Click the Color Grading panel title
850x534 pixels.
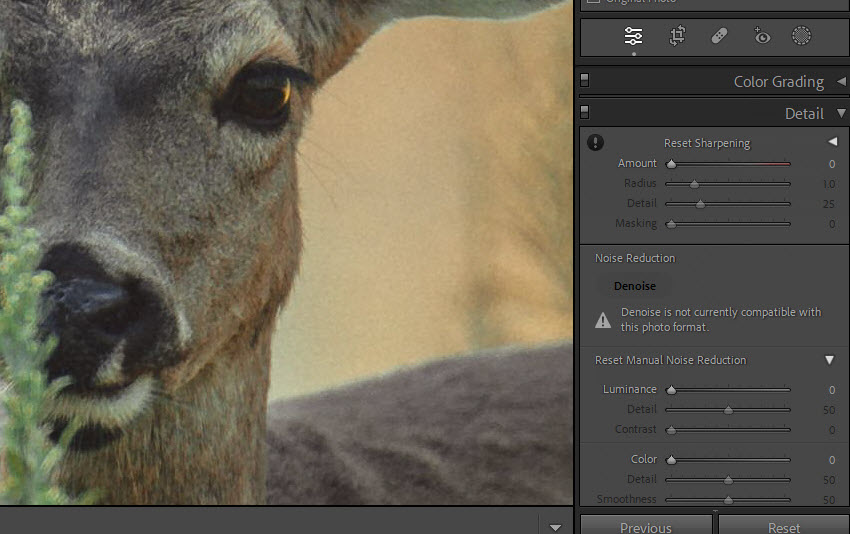(x=778, y=81)
